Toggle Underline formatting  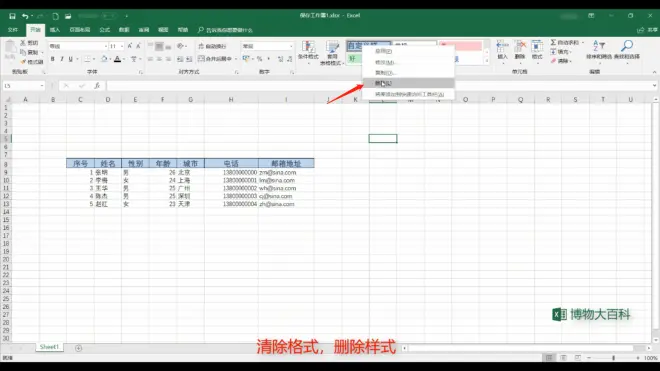(x=71, y=59)
